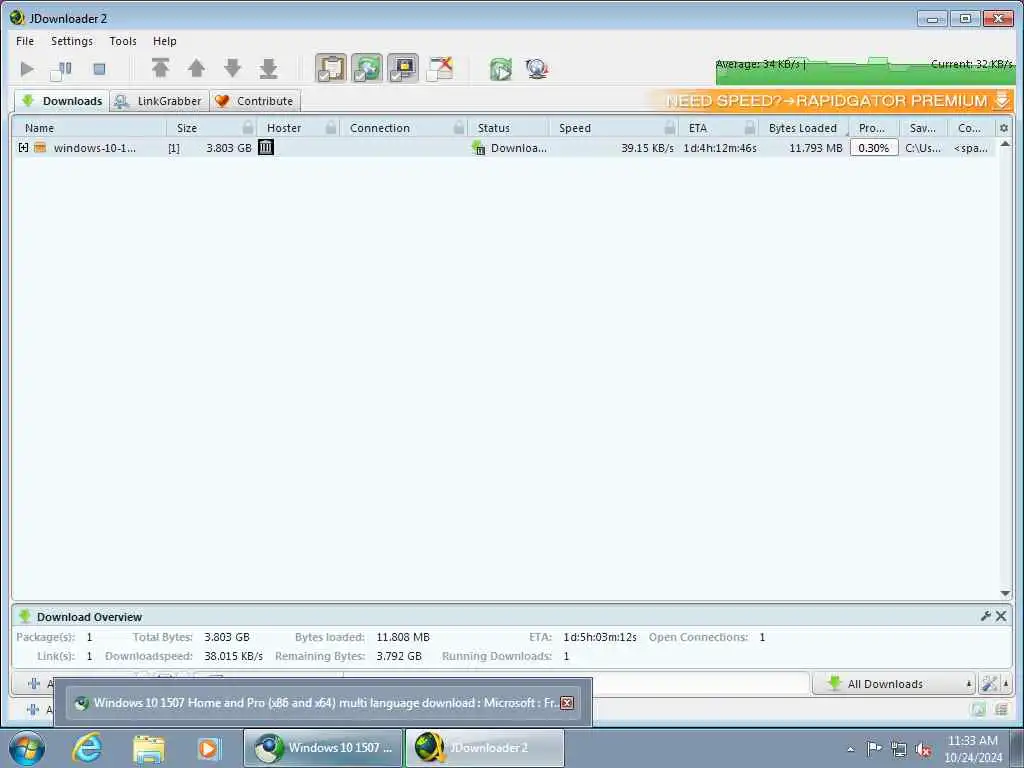The image size is (1024, 768).
Task: Open Windows Explorer folder from taskbar
Action: click(149, 748)
